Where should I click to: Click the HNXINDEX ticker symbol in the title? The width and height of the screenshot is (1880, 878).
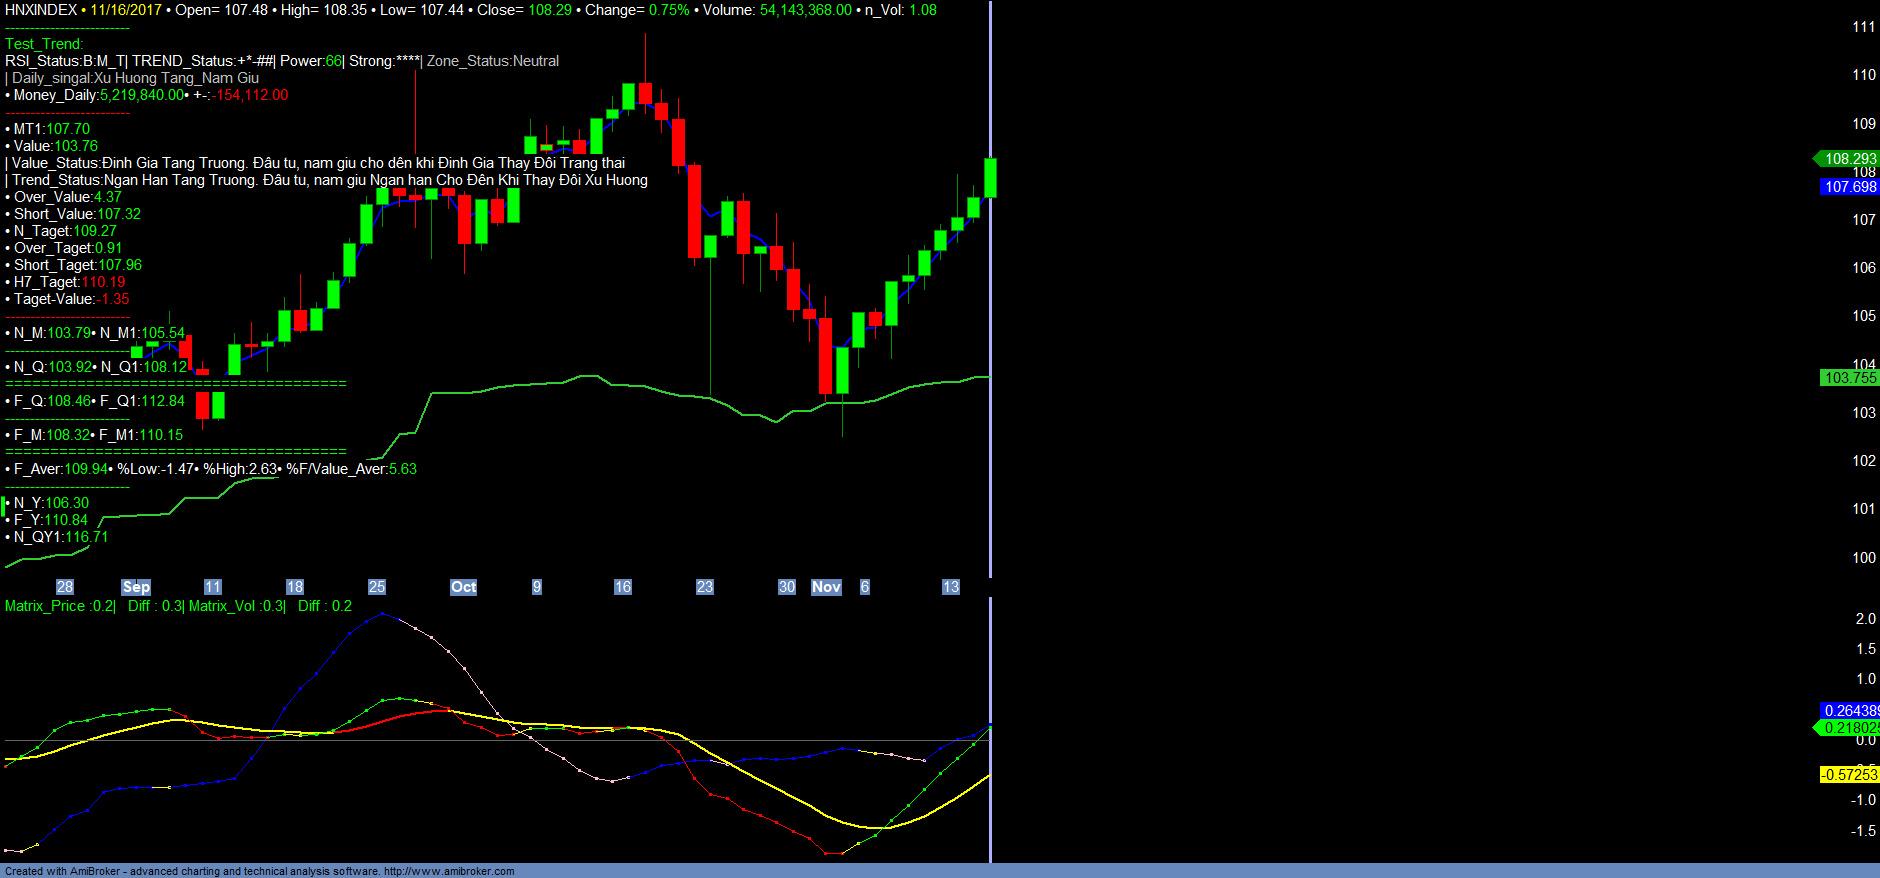(x=41, y=10)
